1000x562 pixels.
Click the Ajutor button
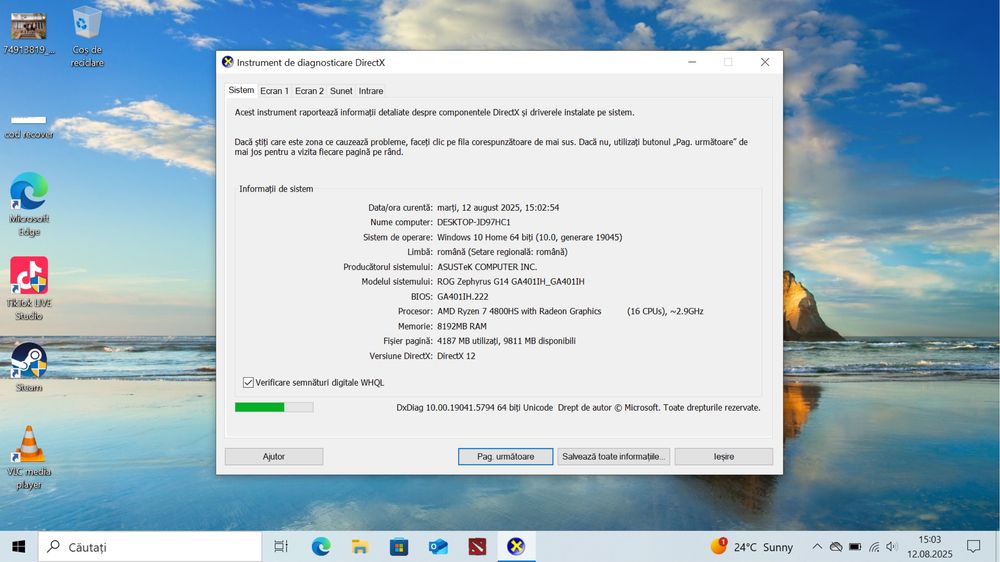(x=274, y=457)
